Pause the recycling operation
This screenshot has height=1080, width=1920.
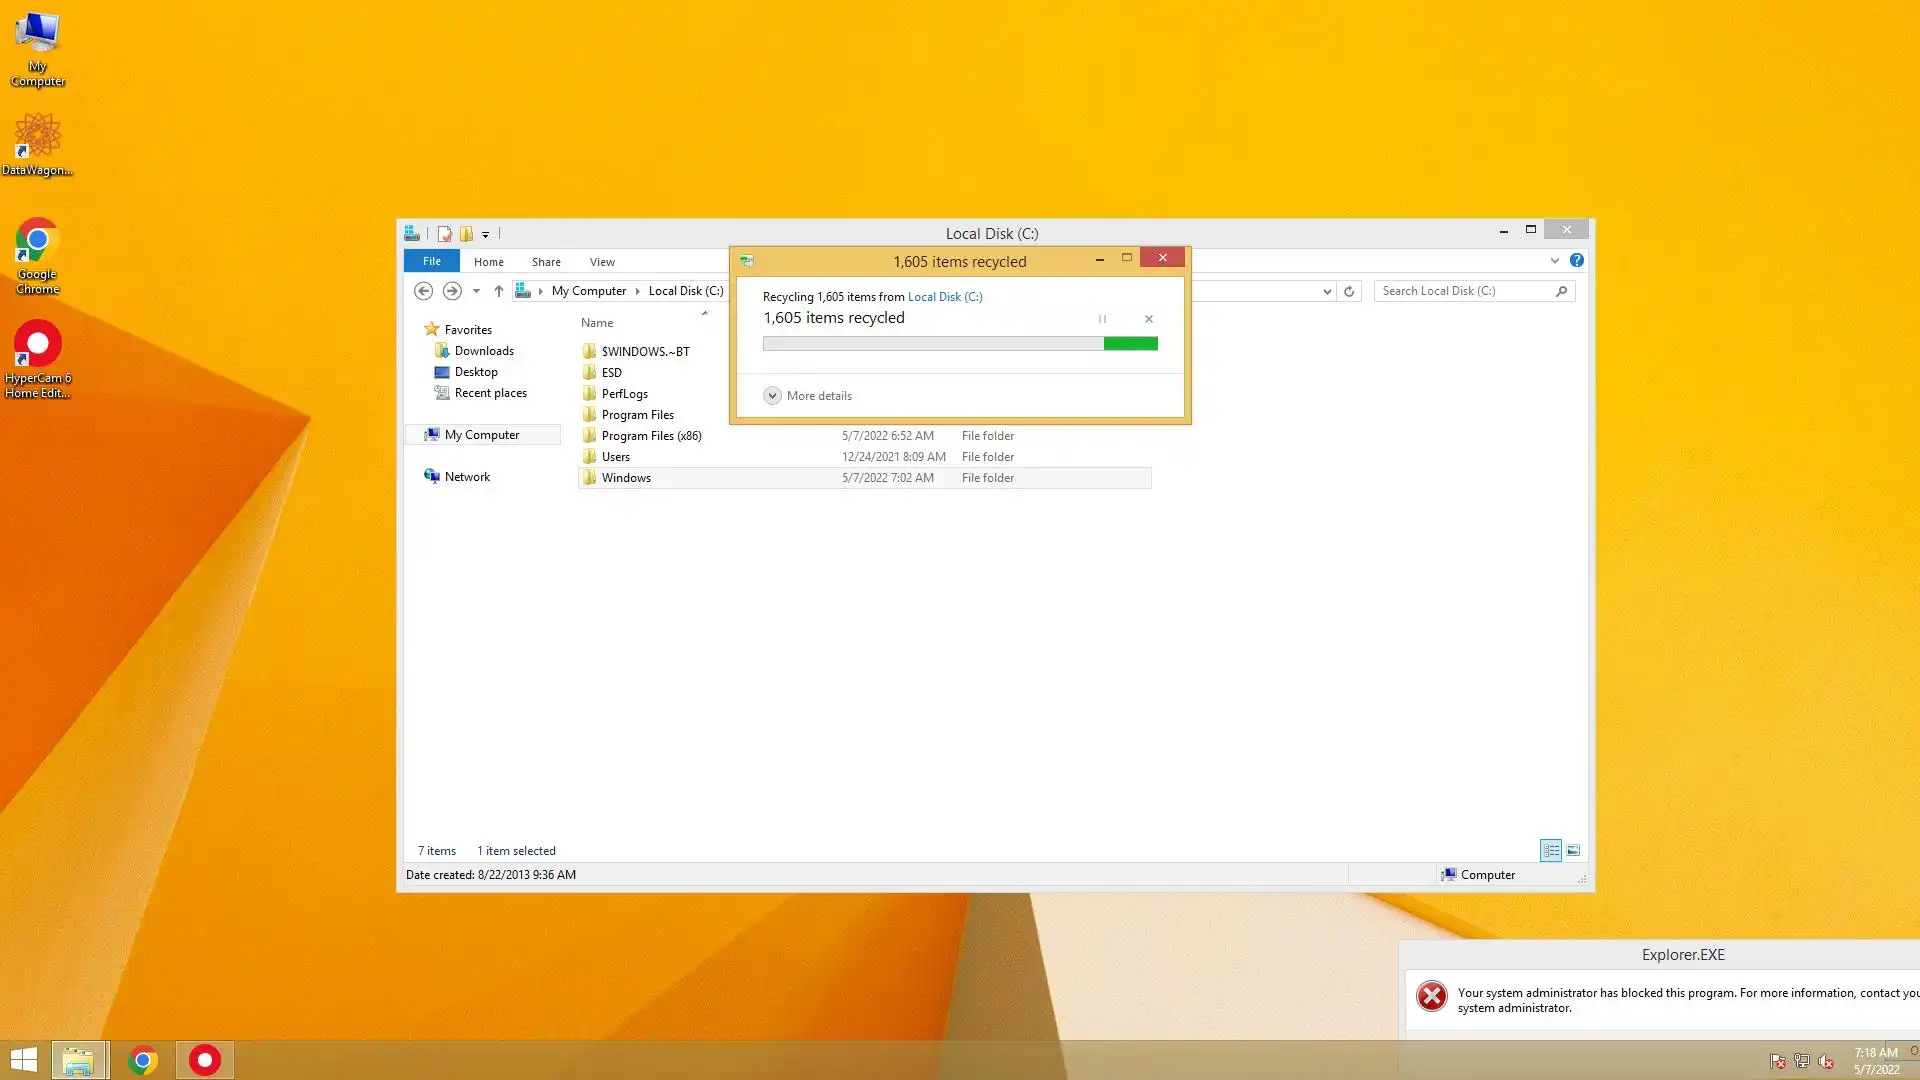1102,319
